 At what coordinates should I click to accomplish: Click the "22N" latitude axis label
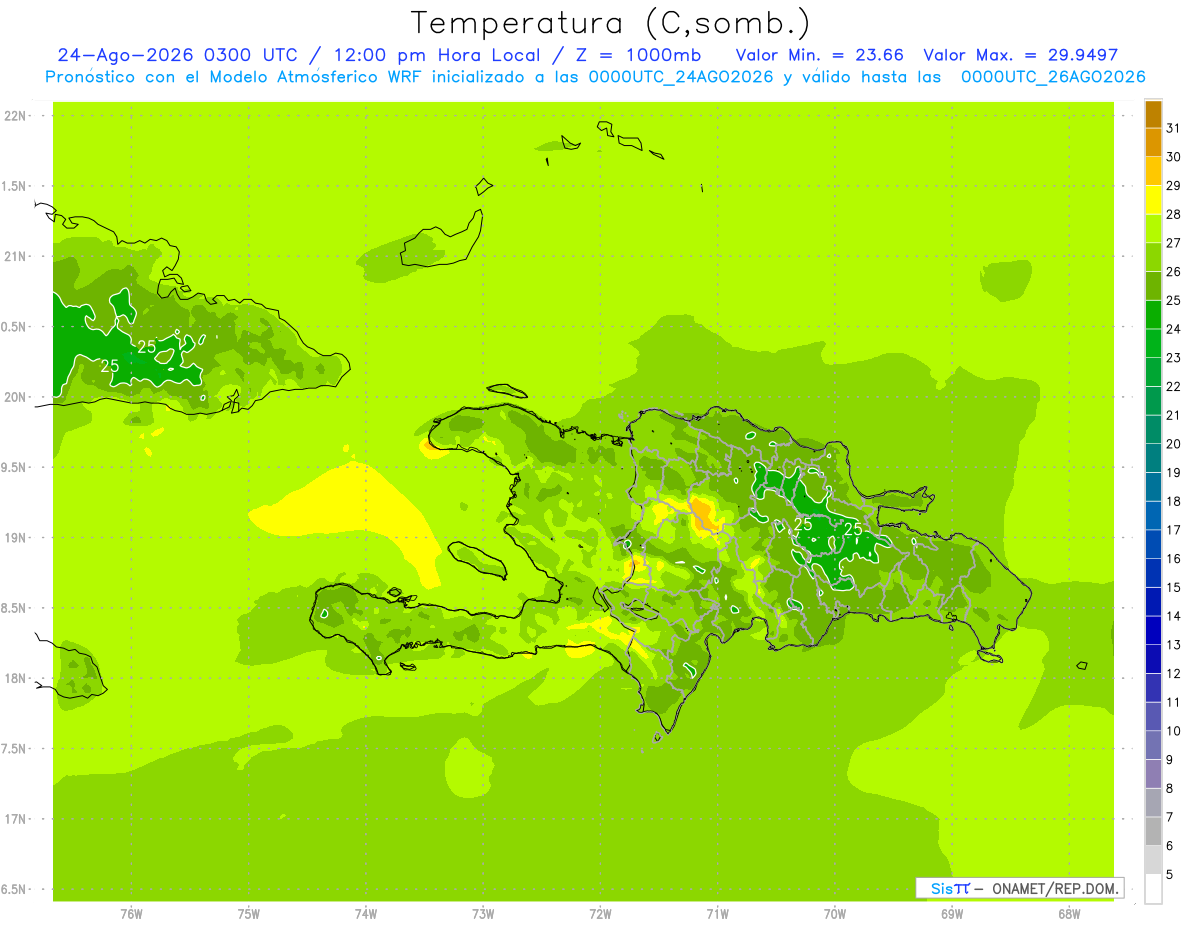(x=17, y=116)
